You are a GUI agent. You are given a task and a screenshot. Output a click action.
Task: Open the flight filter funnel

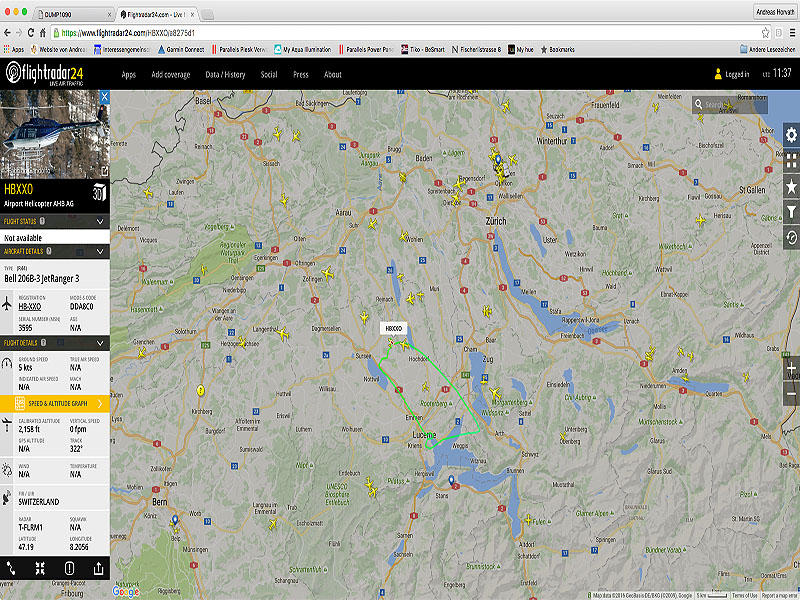[791, 212]
